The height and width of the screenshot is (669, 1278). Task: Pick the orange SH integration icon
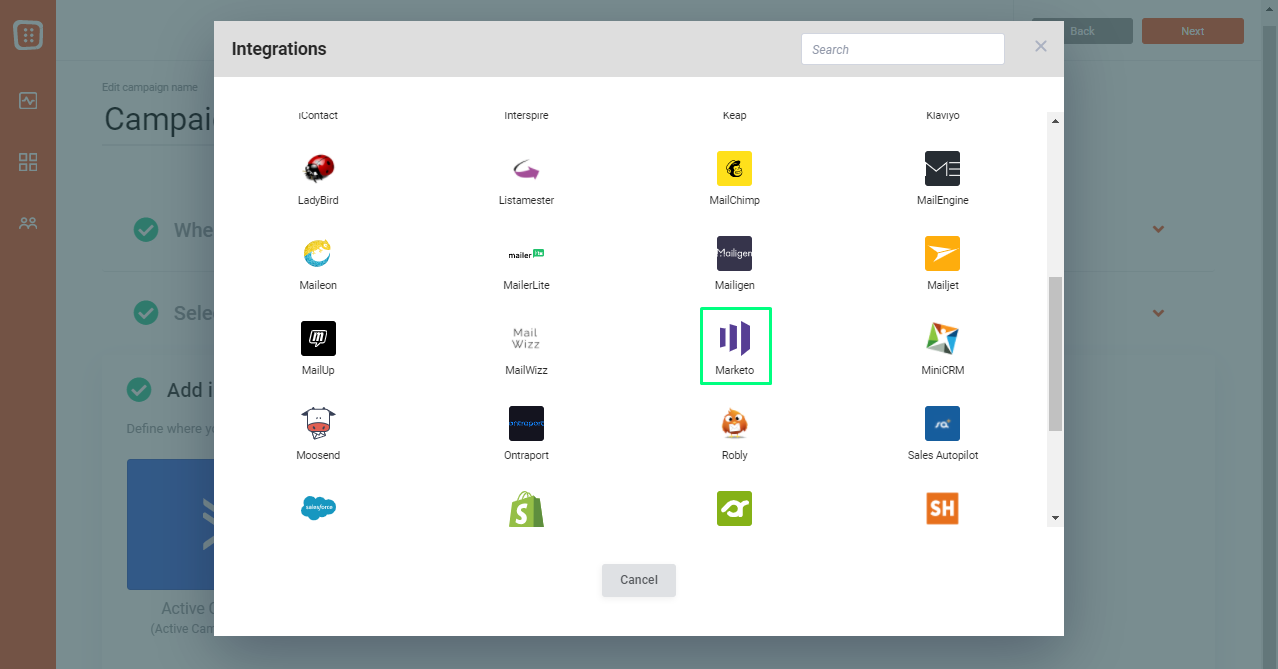(942, 509)
